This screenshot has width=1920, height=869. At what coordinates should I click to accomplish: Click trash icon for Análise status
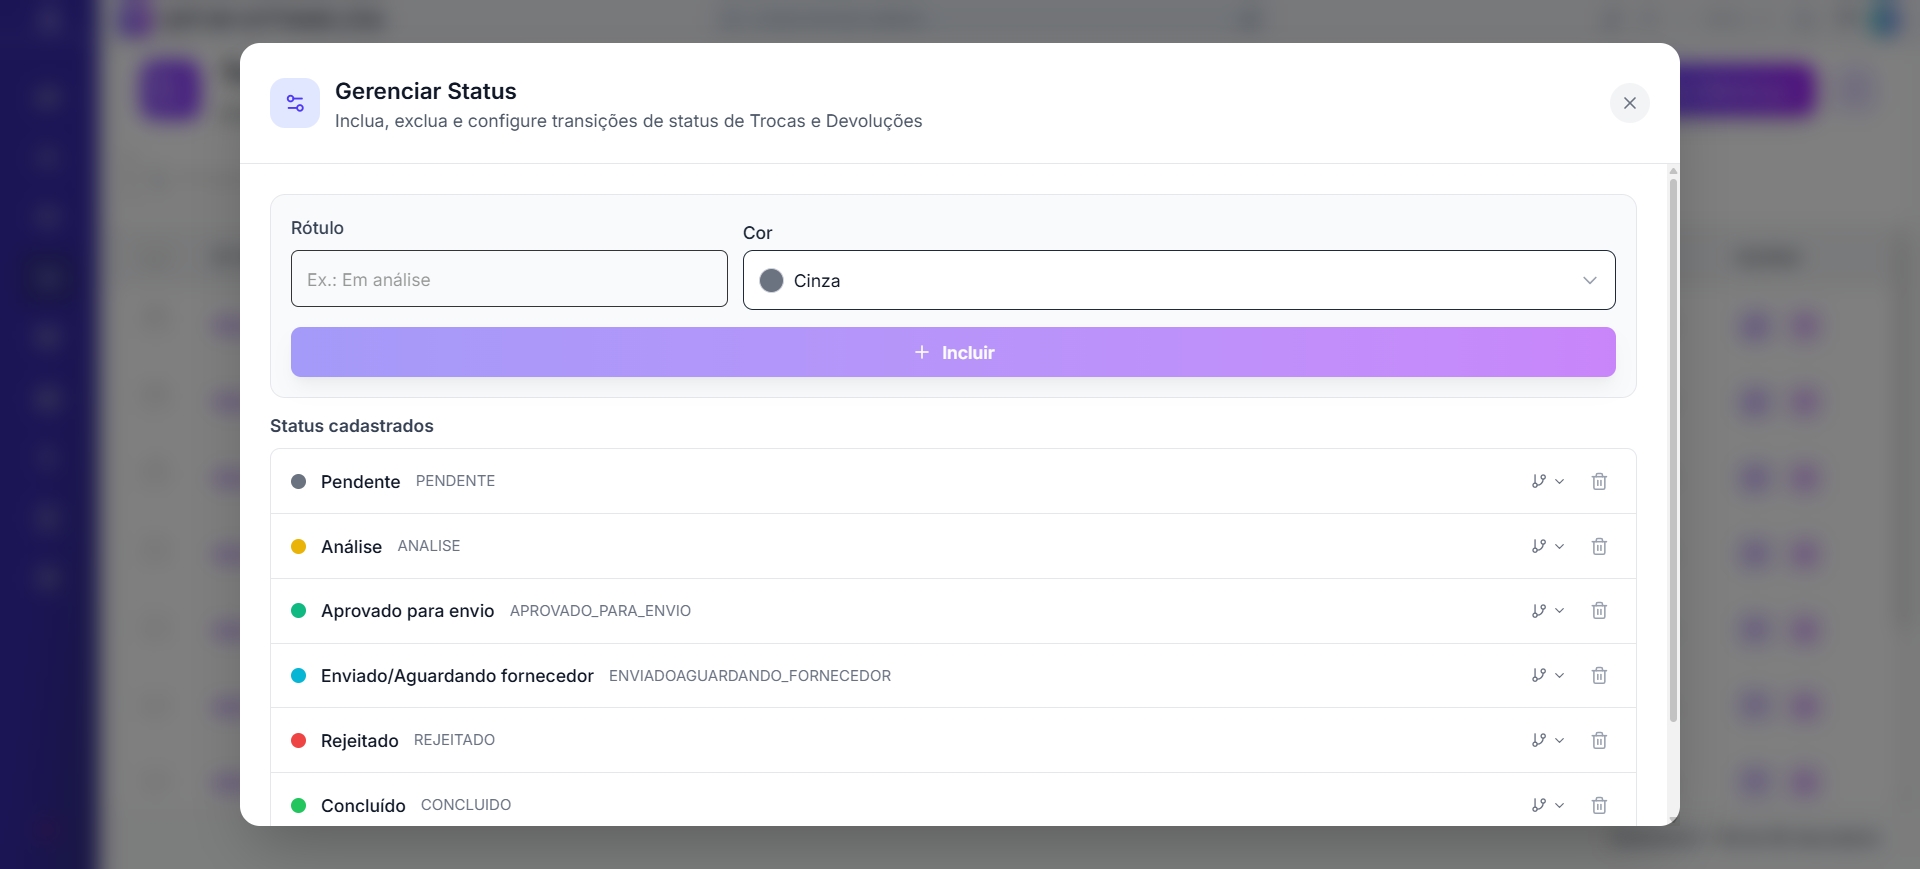(1599, 546)
